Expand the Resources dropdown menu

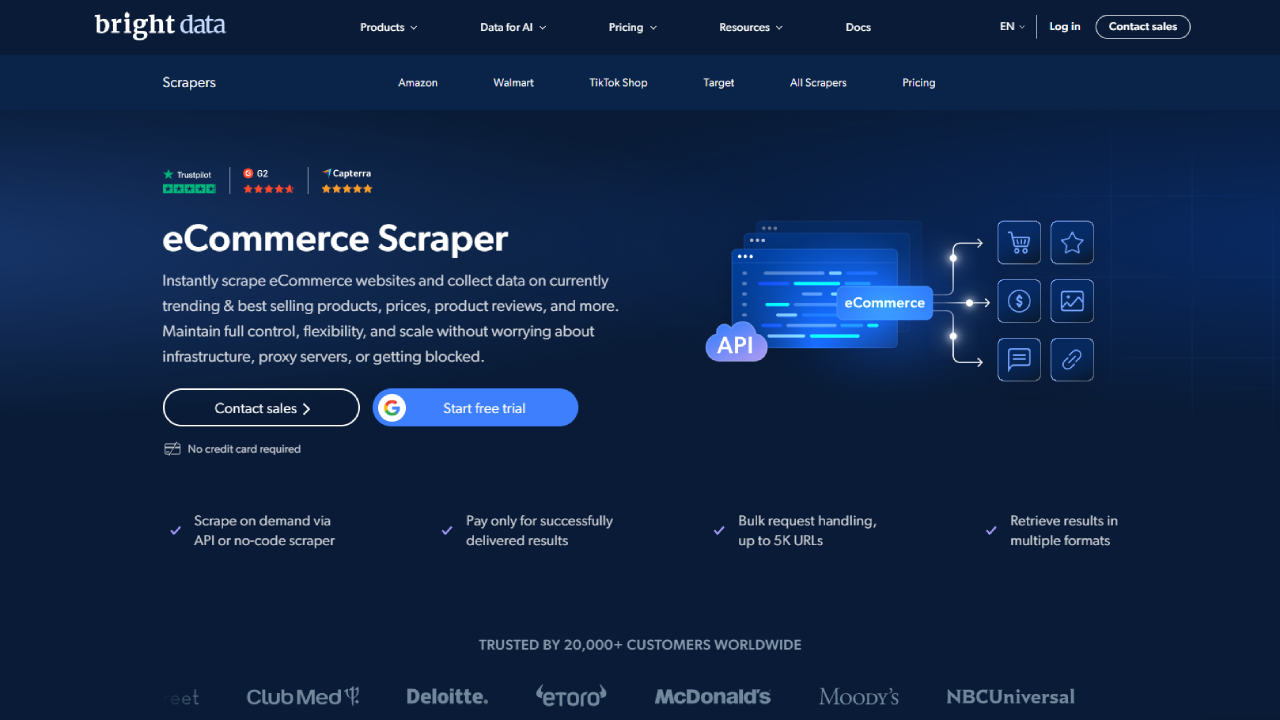pyautogui.click(x=751, y=27)
